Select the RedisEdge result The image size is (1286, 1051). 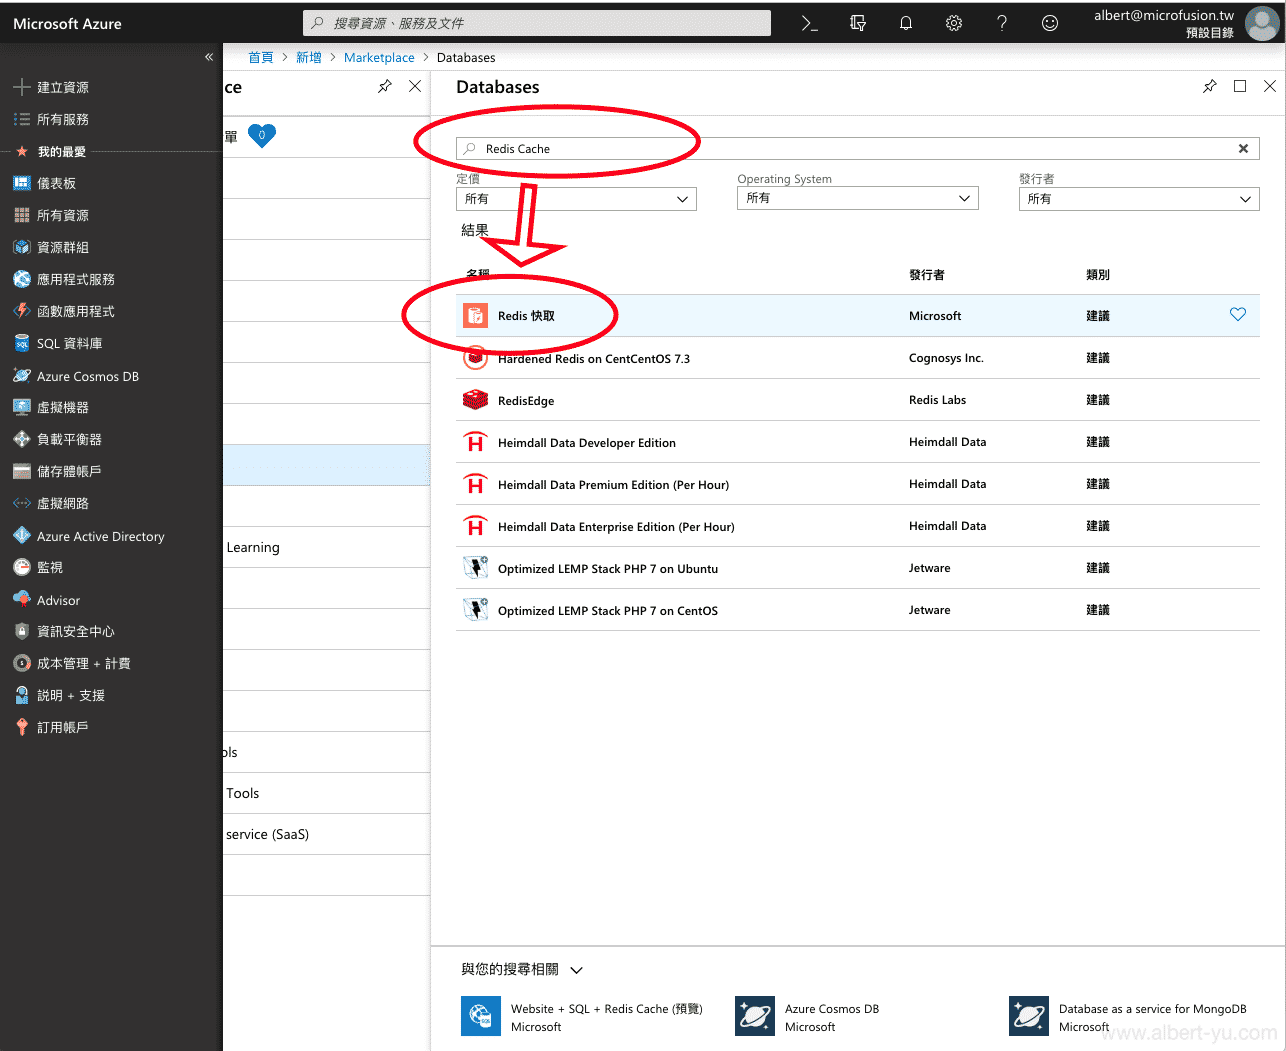[858, 400]
